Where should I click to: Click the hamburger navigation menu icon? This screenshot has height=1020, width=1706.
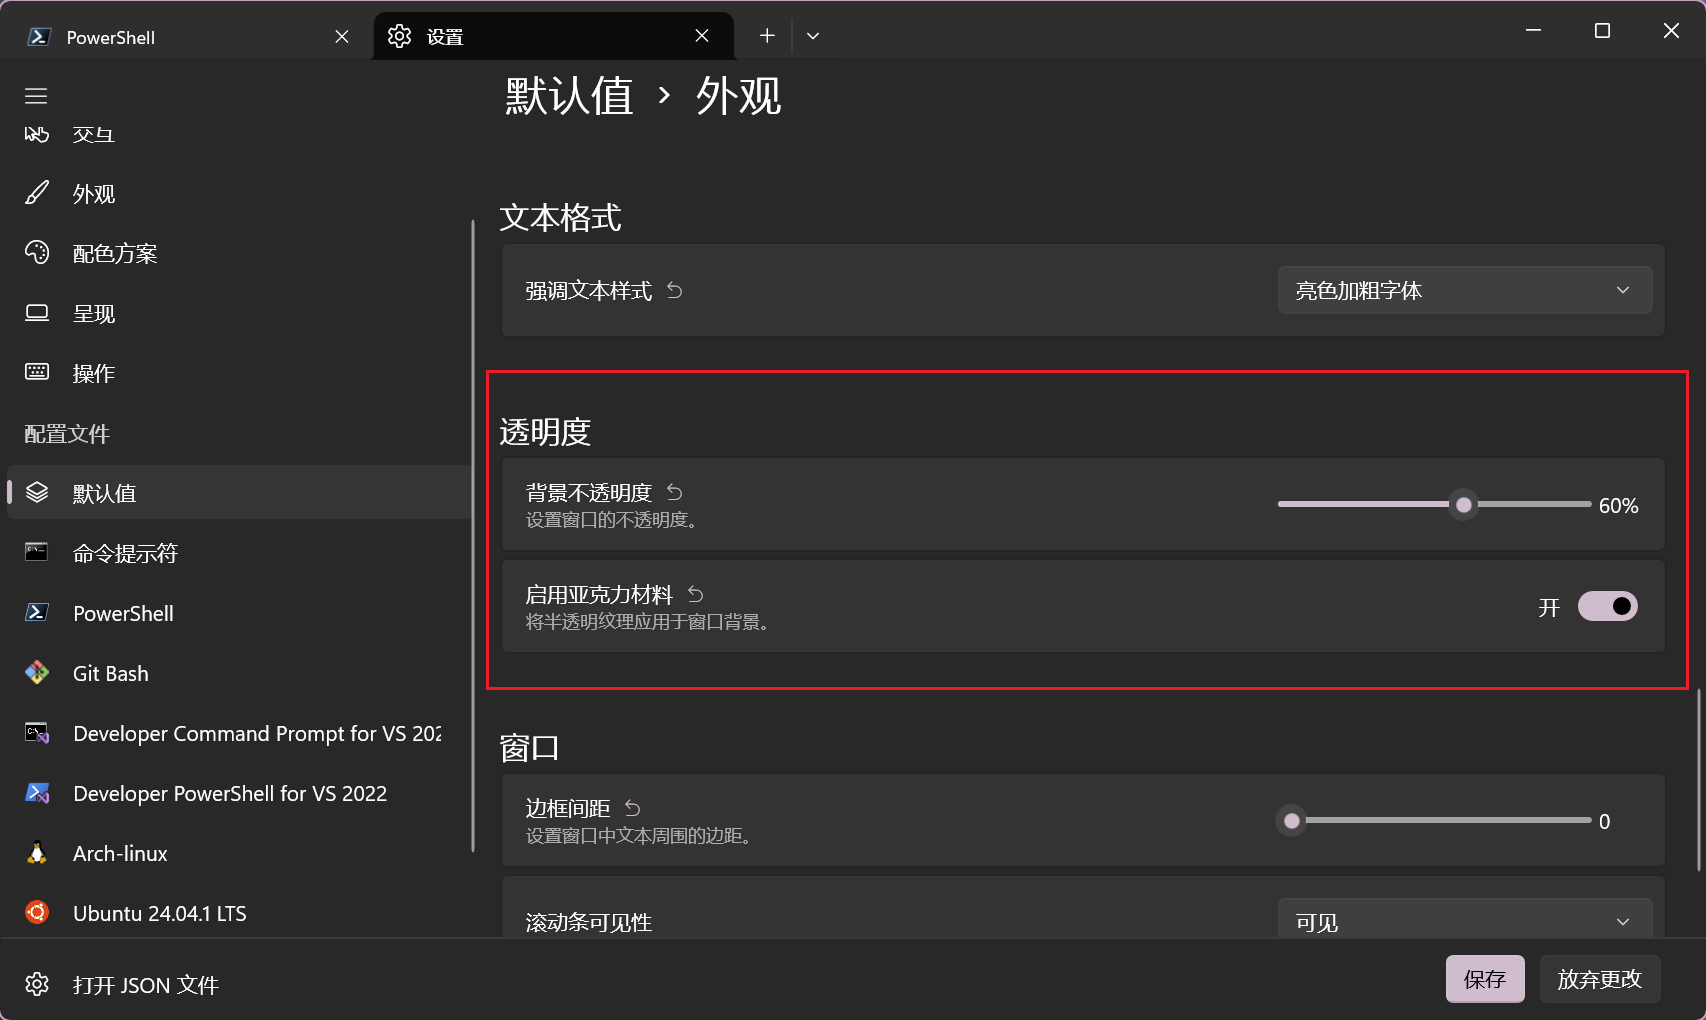pos(36,96)
